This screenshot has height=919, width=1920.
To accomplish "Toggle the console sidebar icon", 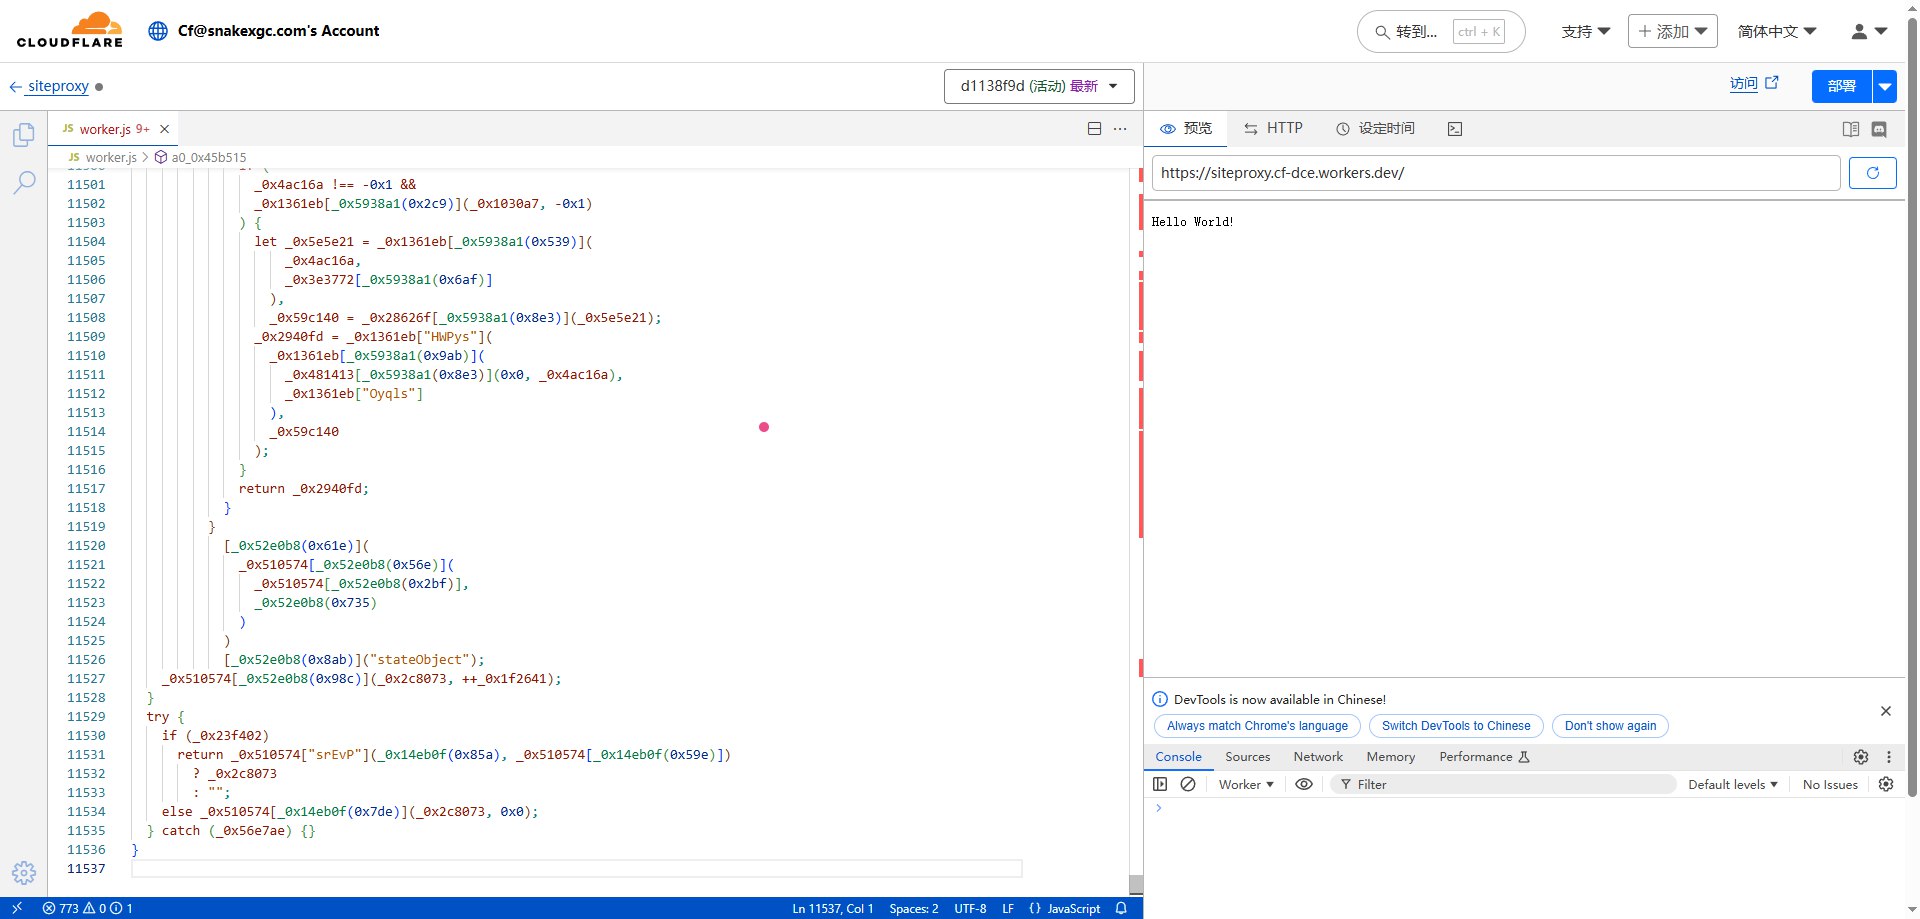I will [1160, 784].
